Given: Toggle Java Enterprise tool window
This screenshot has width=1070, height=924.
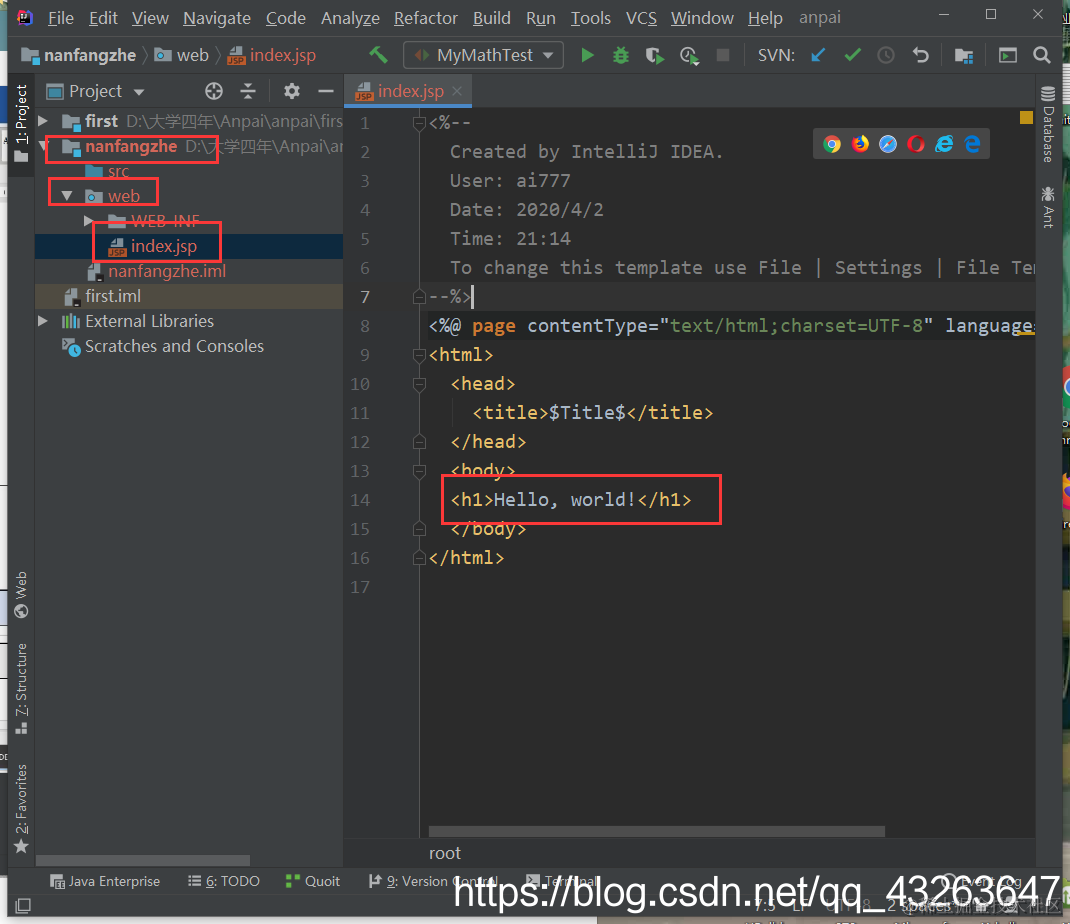Looking at the screenshot, I should [x=105, y=881].
